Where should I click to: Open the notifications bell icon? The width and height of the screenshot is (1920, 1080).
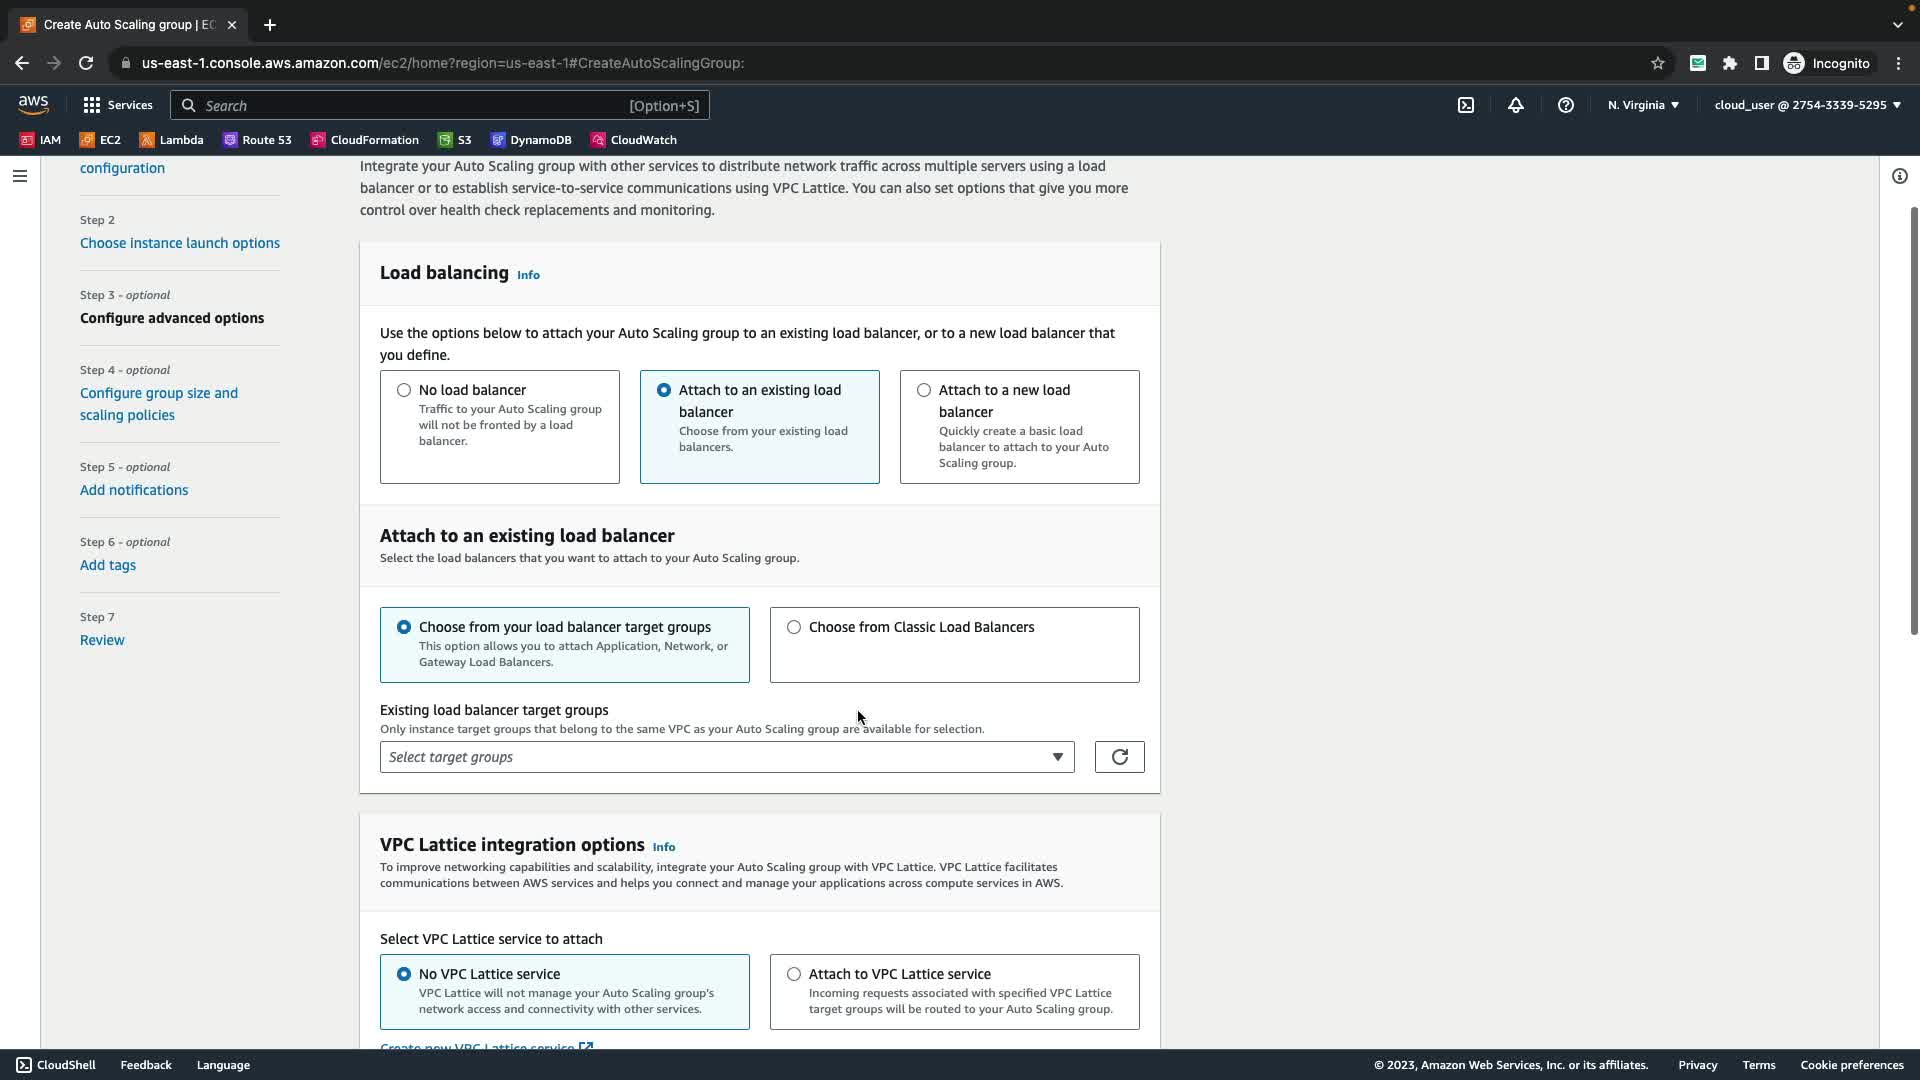(x=1515, y=105)
